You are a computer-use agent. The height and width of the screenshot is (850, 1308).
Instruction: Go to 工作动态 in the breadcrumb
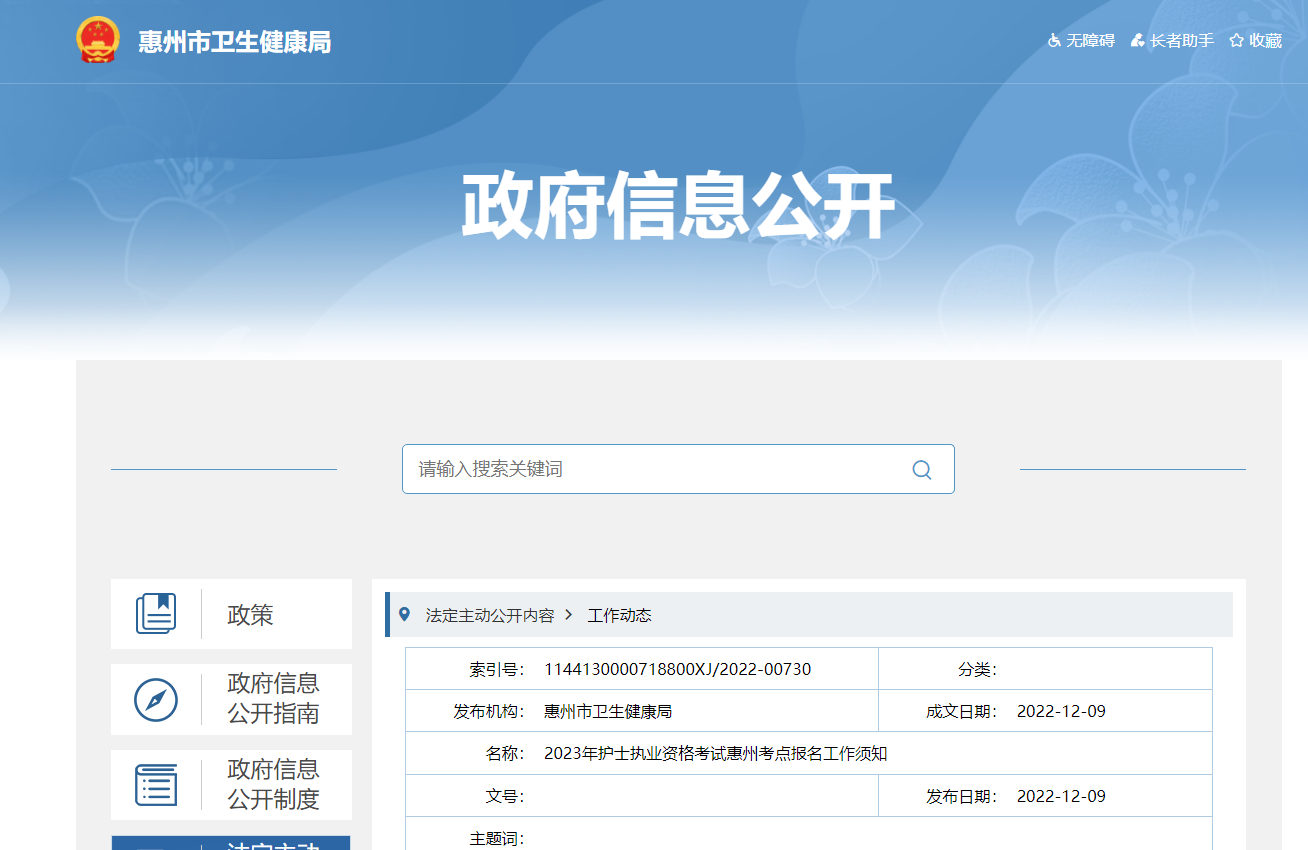click(x=619, y=616)
